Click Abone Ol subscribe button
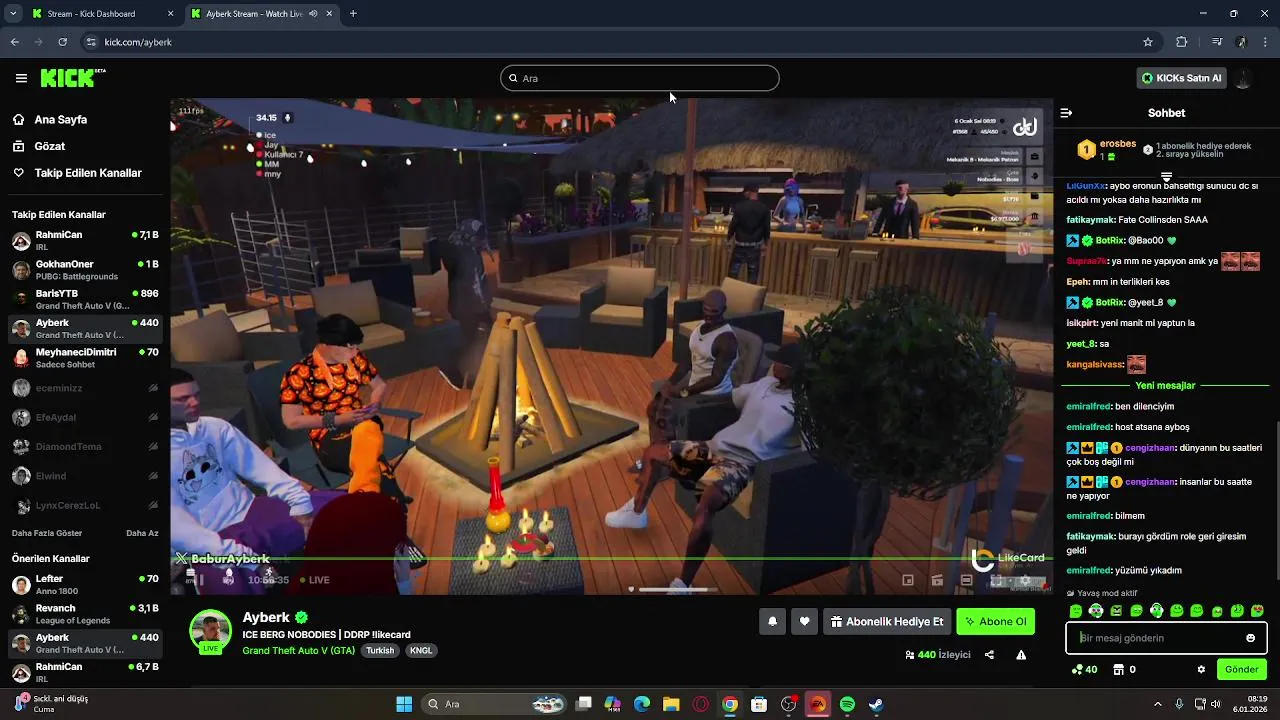Screen dimensions: 1280x720 [x=995, y=621]
